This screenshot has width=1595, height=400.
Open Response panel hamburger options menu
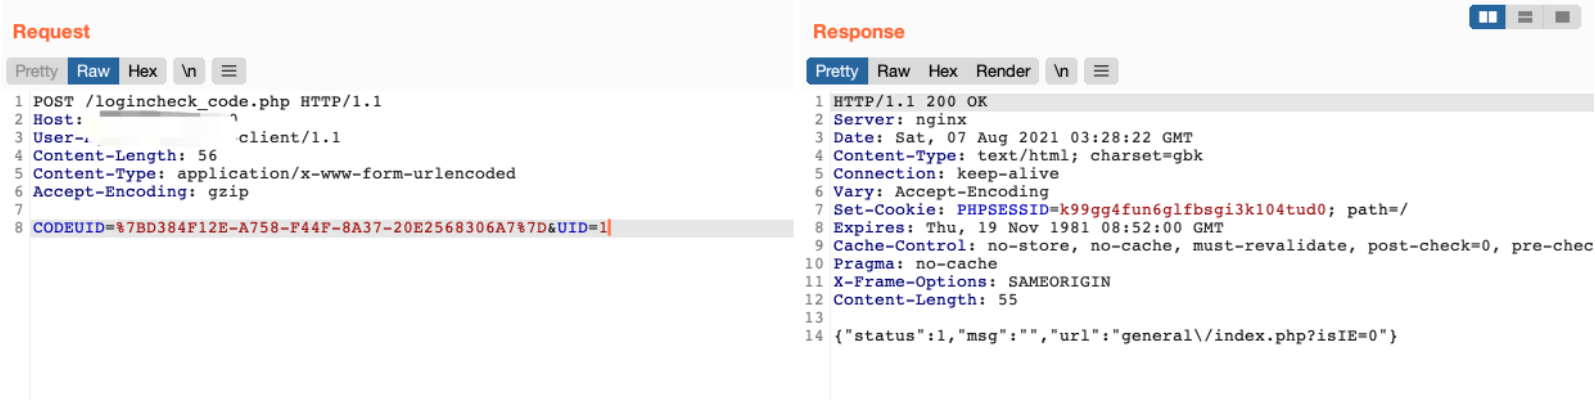point(1101,71)
